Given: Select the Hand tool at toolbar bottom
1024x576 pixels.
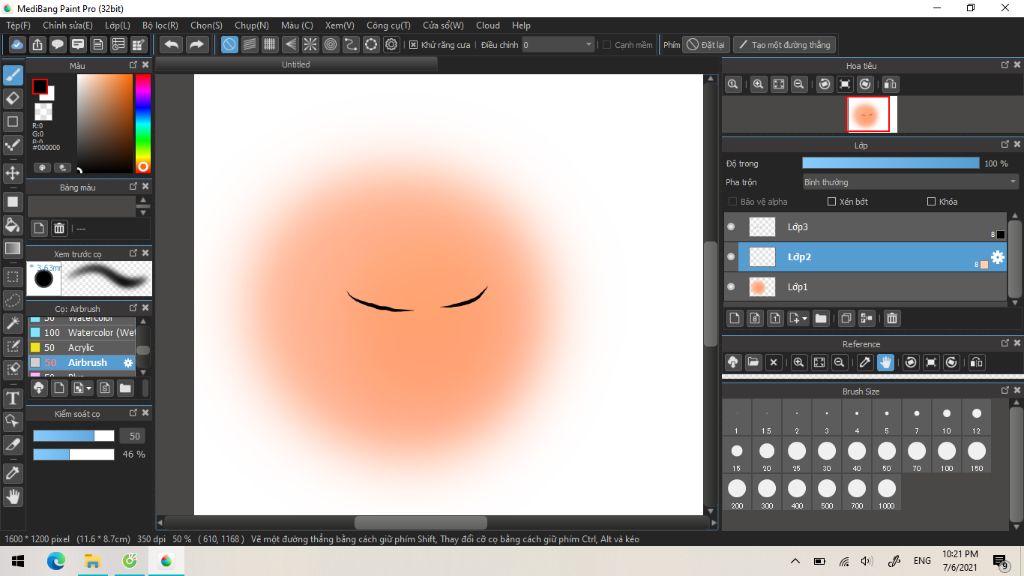Looking at the screenshot, I should click(13, 496).
